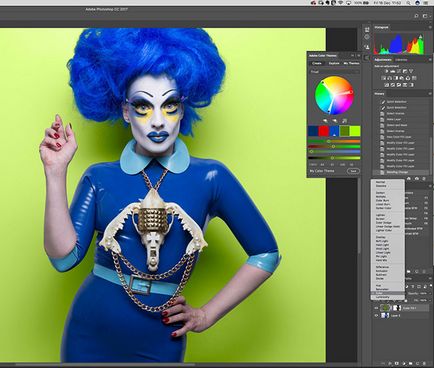Hide the Color Fill 1 layer
Viewport: 434px width, 368px height.
[x=376, y=308]
